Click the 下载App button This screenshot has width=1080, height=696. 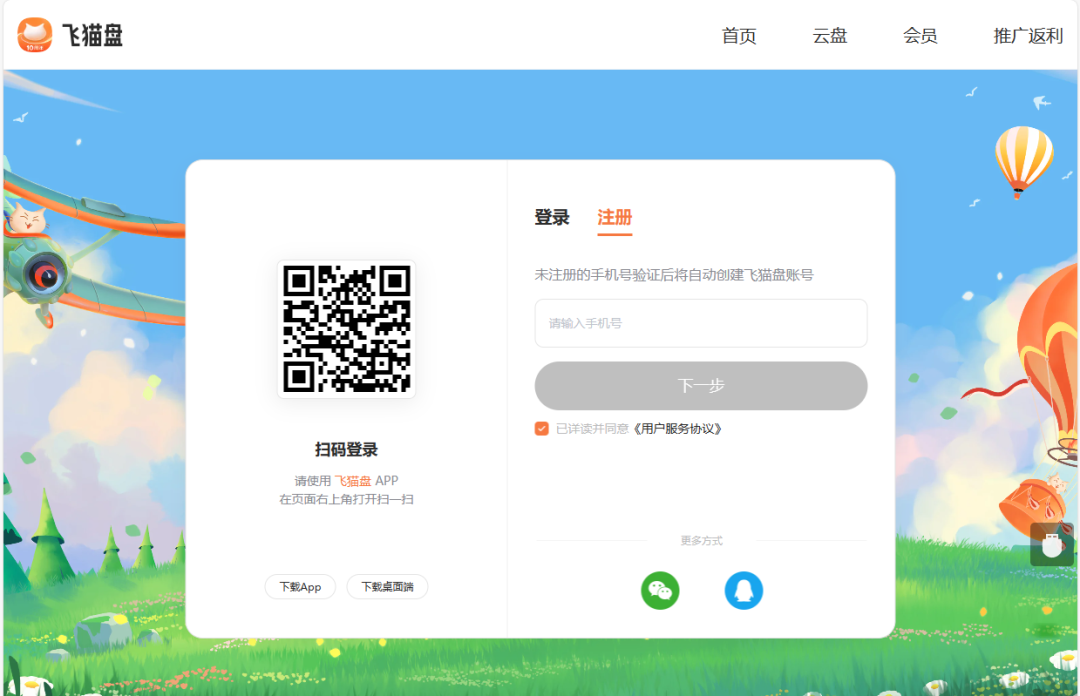[300, 586]
